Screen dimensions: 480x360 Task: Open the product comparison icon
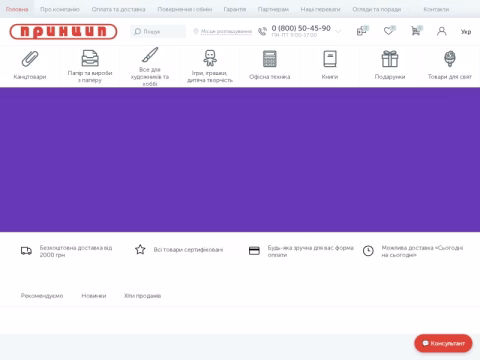361,31
